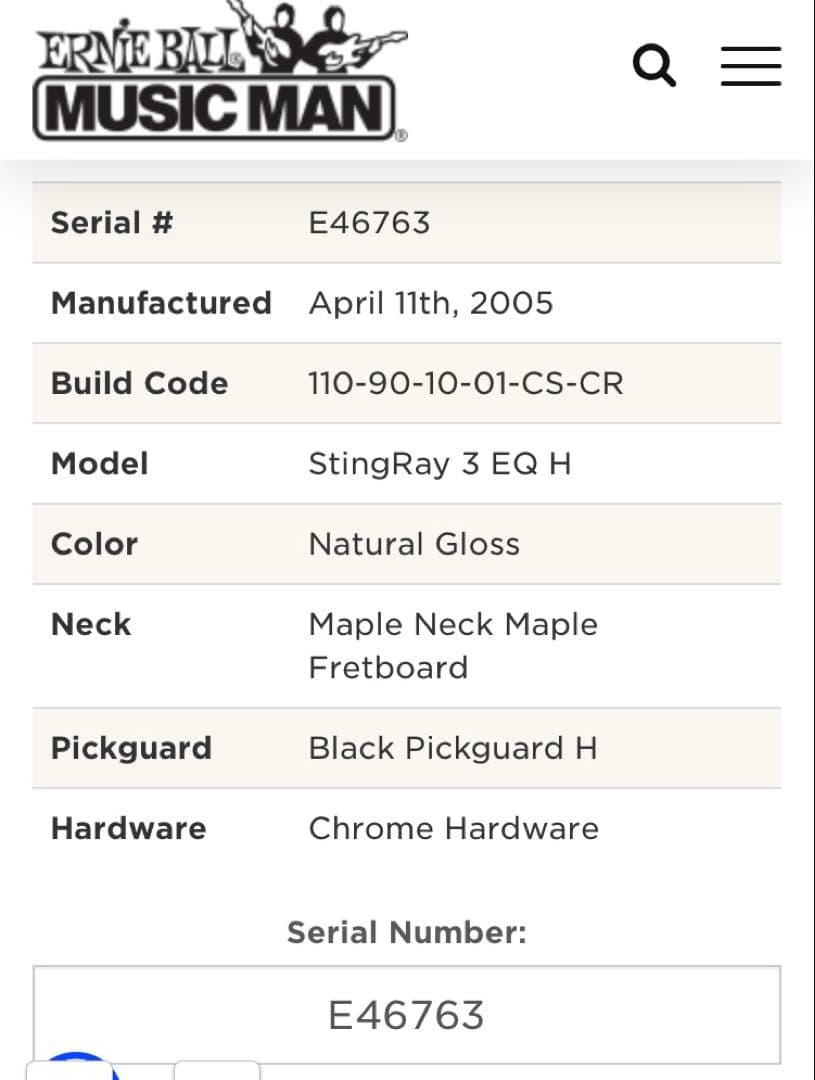The height and width of the screenshot is (1080, 815).
Task: Open the search magnifier icon
Action: [x=654, y=66]
